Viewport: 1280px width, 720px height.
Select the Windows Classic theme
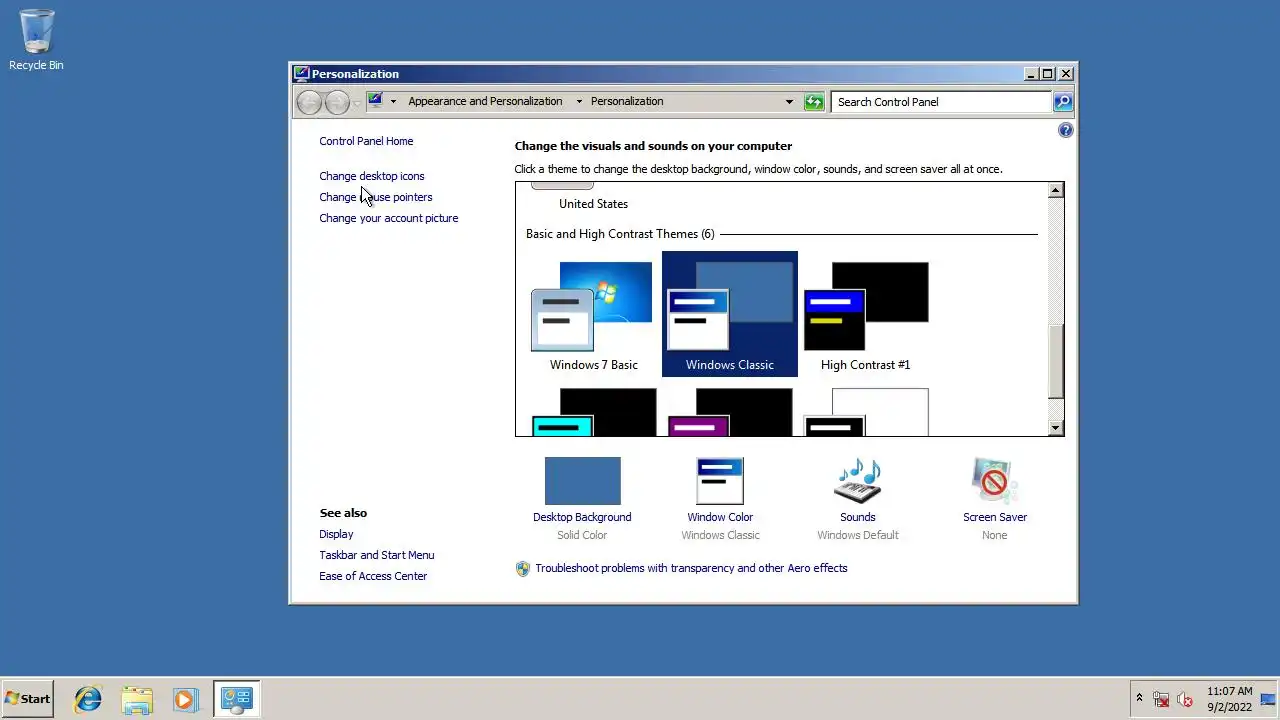[x=730, y=315]
